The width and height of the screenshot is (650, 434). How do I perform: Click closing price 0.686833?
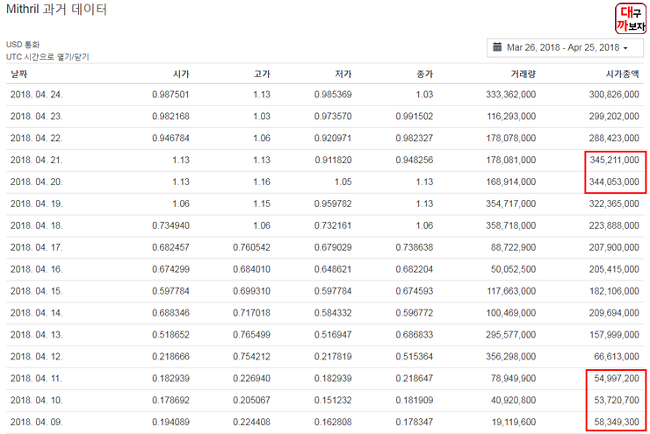coord(414,335)
